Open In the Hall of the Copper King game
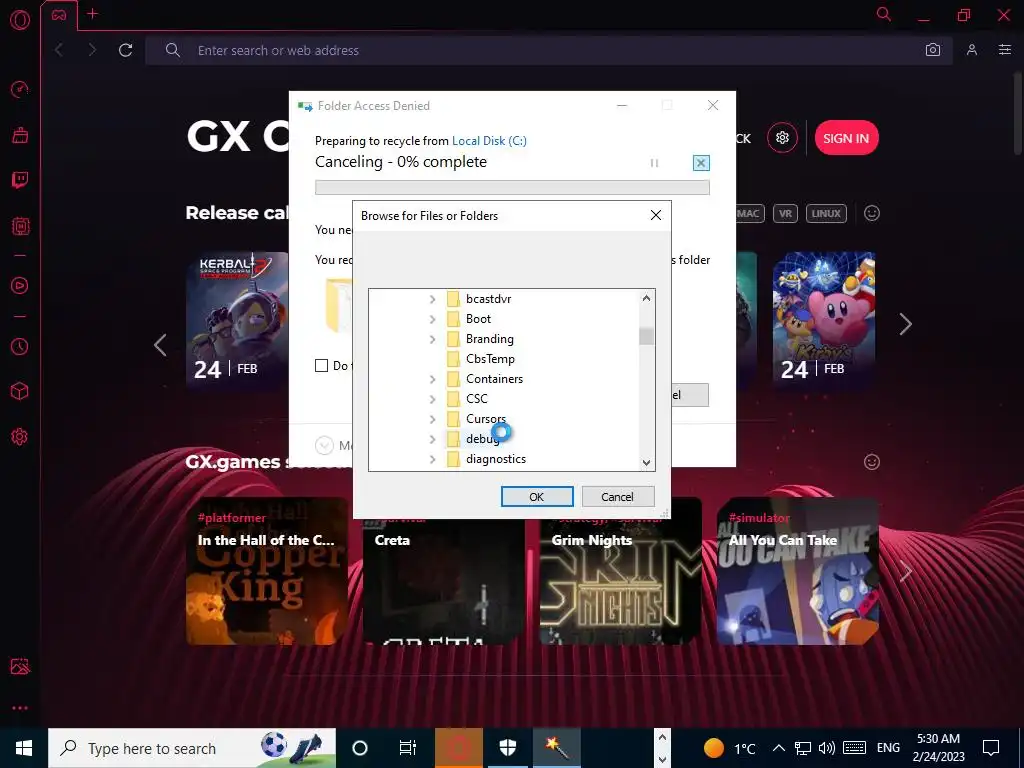This screenshot has height=768, width=1024. [267, 571]
